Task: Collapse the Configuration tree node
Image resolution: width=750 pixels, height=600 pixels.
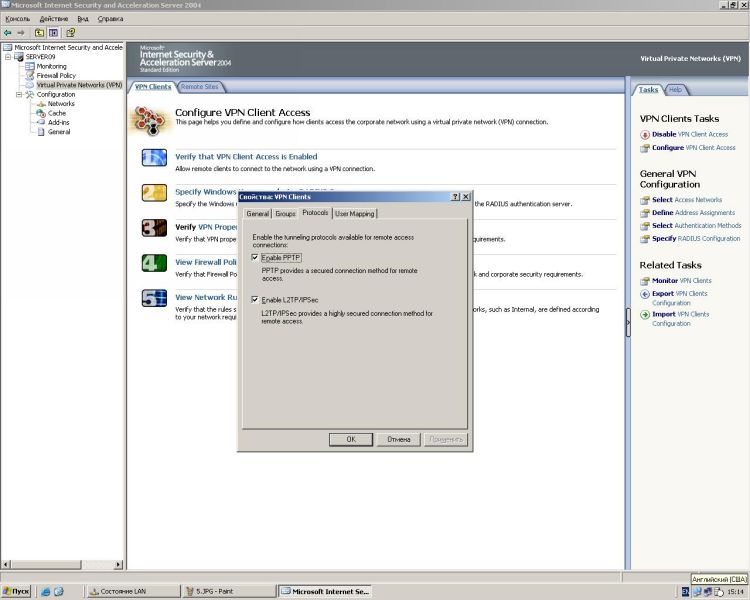Action: tap(19, 94)
